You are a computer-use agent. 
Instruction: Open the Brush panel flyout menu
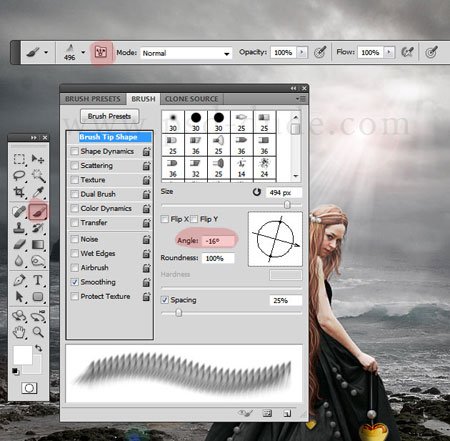click(x=301, y=99)
